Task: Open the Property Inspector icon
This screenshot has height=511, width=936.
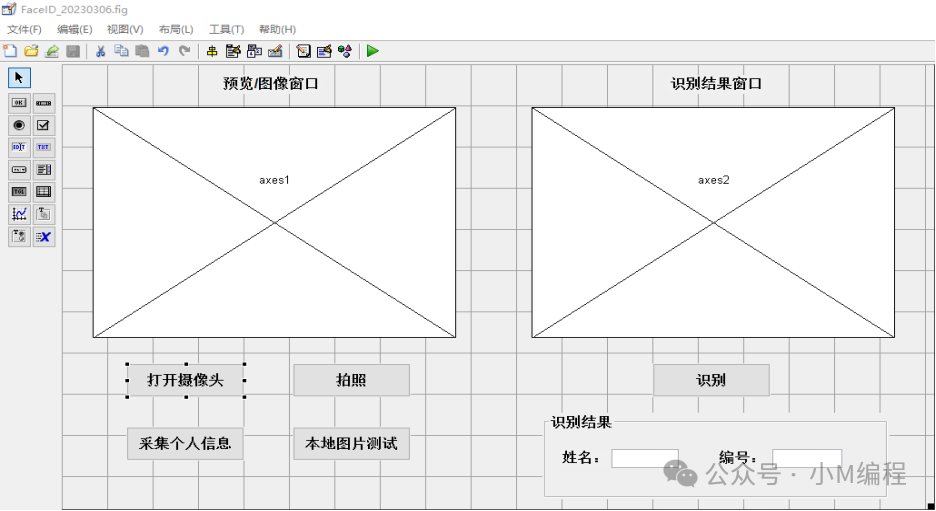Action: (324, 51)
